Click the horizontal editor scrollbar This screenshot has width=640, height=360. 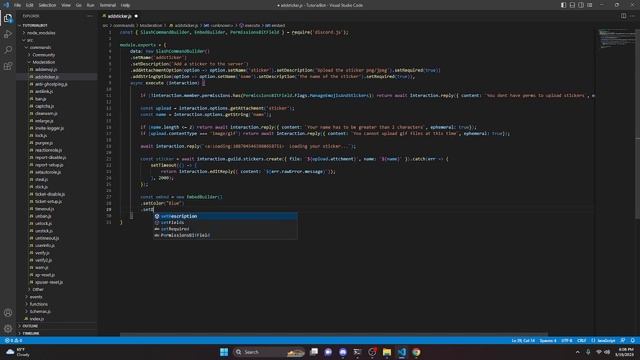[x=333, y=334]
